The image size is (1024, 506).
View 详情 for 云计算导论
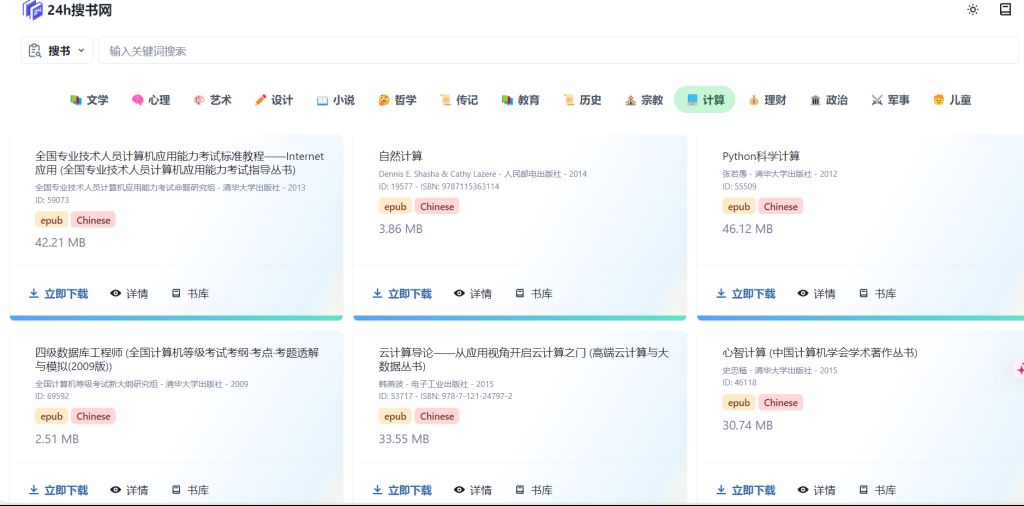click(473, 490)
